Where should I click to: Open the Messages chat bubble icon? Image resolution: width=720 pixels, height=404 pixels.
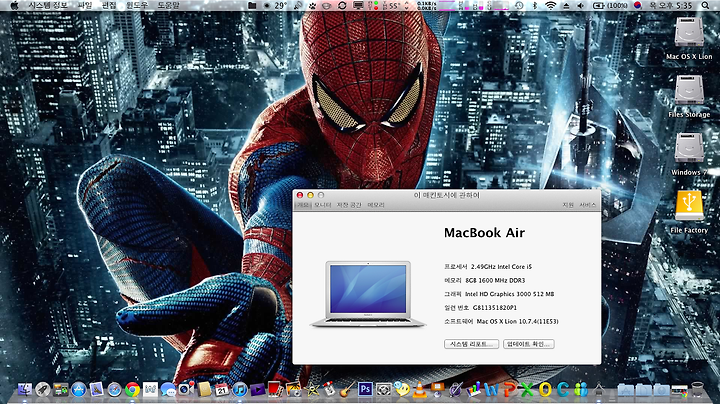click(x=168, y=390)
